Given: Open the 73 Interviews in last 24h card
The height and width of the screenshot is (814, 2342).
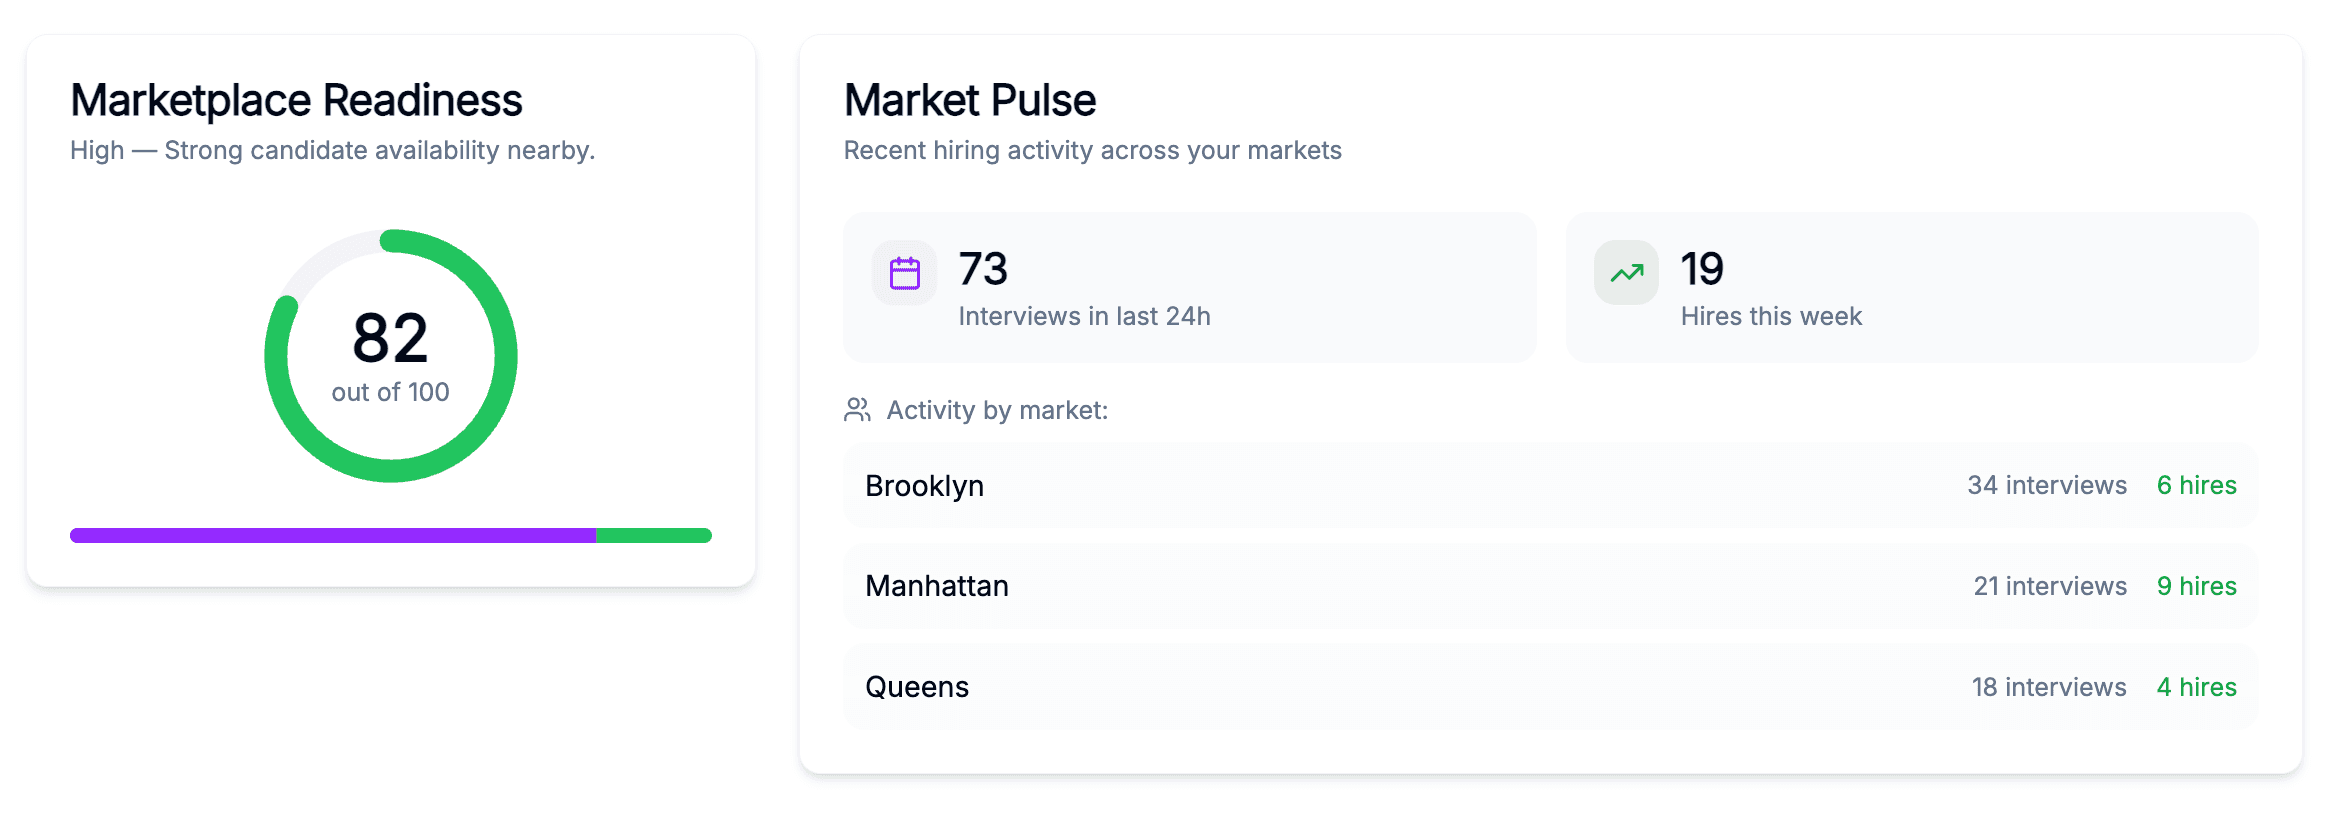Looking at the screenshot, I should coord(1188,288).
